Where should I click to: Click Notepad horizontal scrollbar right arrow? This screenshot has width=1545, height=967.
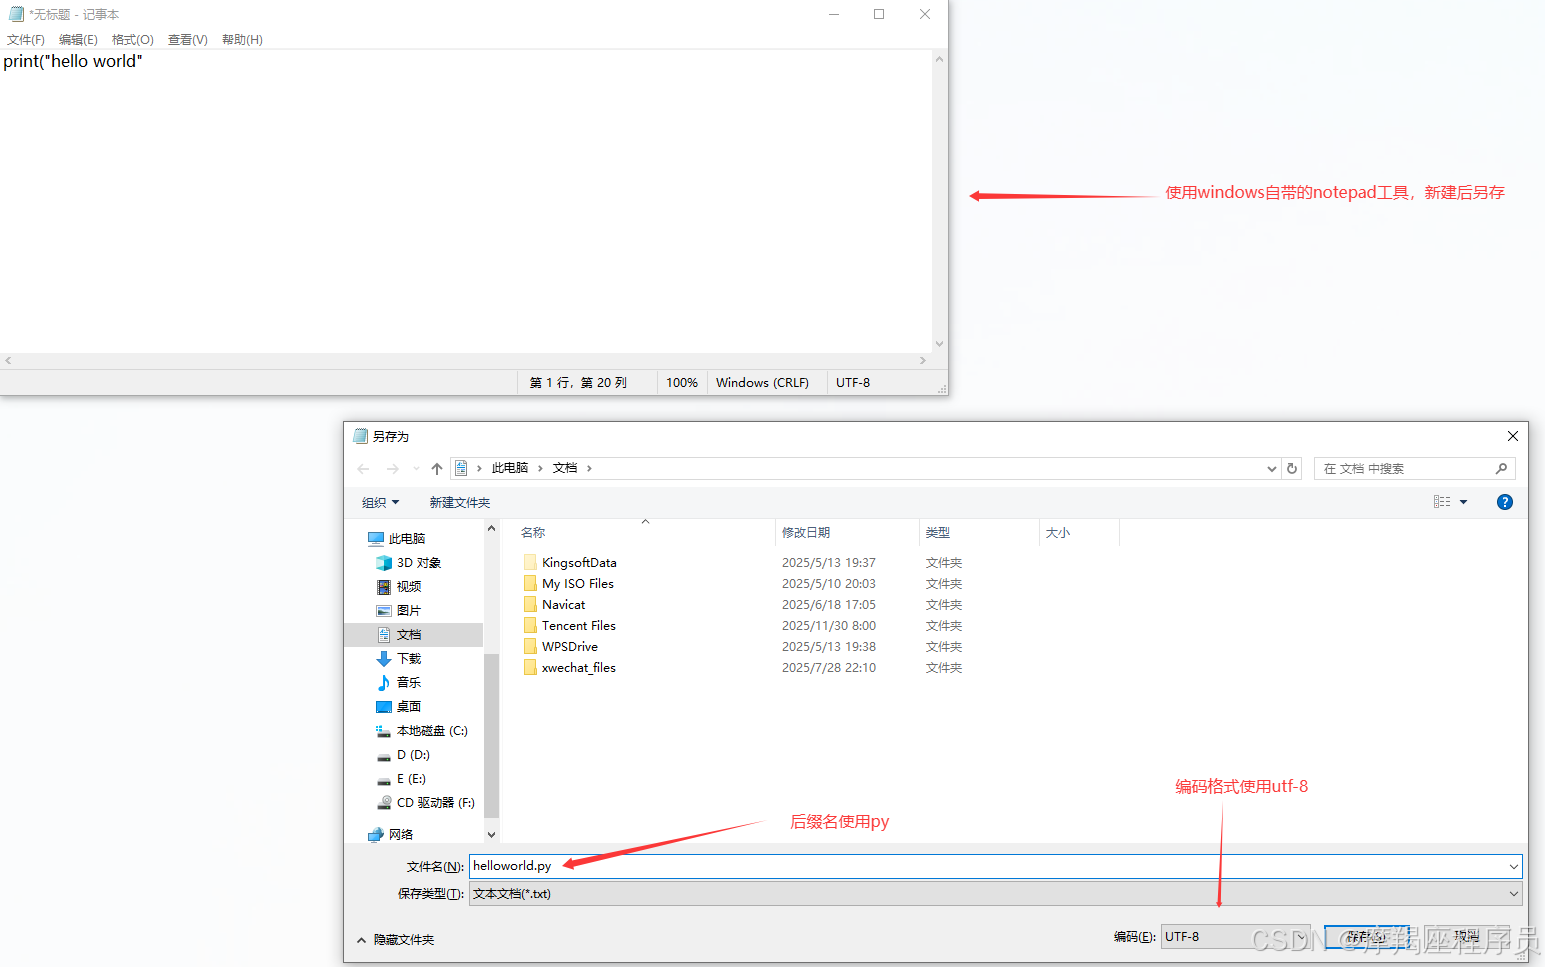click(x=923, y=361)
